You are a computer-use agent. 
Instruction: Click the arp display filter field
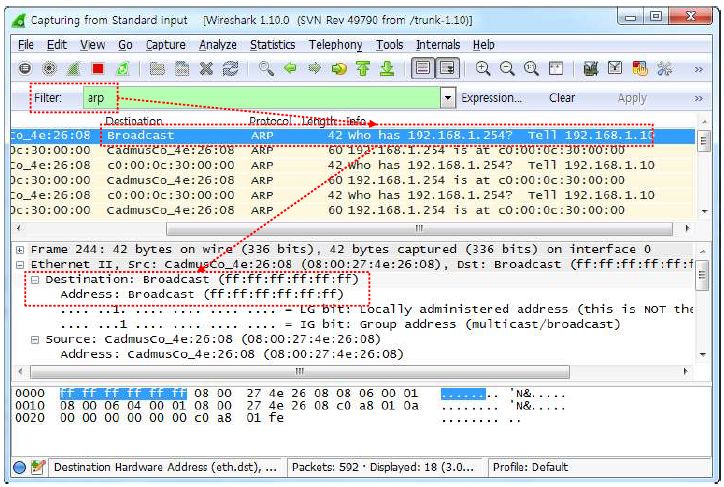click(x=261, y=98)
